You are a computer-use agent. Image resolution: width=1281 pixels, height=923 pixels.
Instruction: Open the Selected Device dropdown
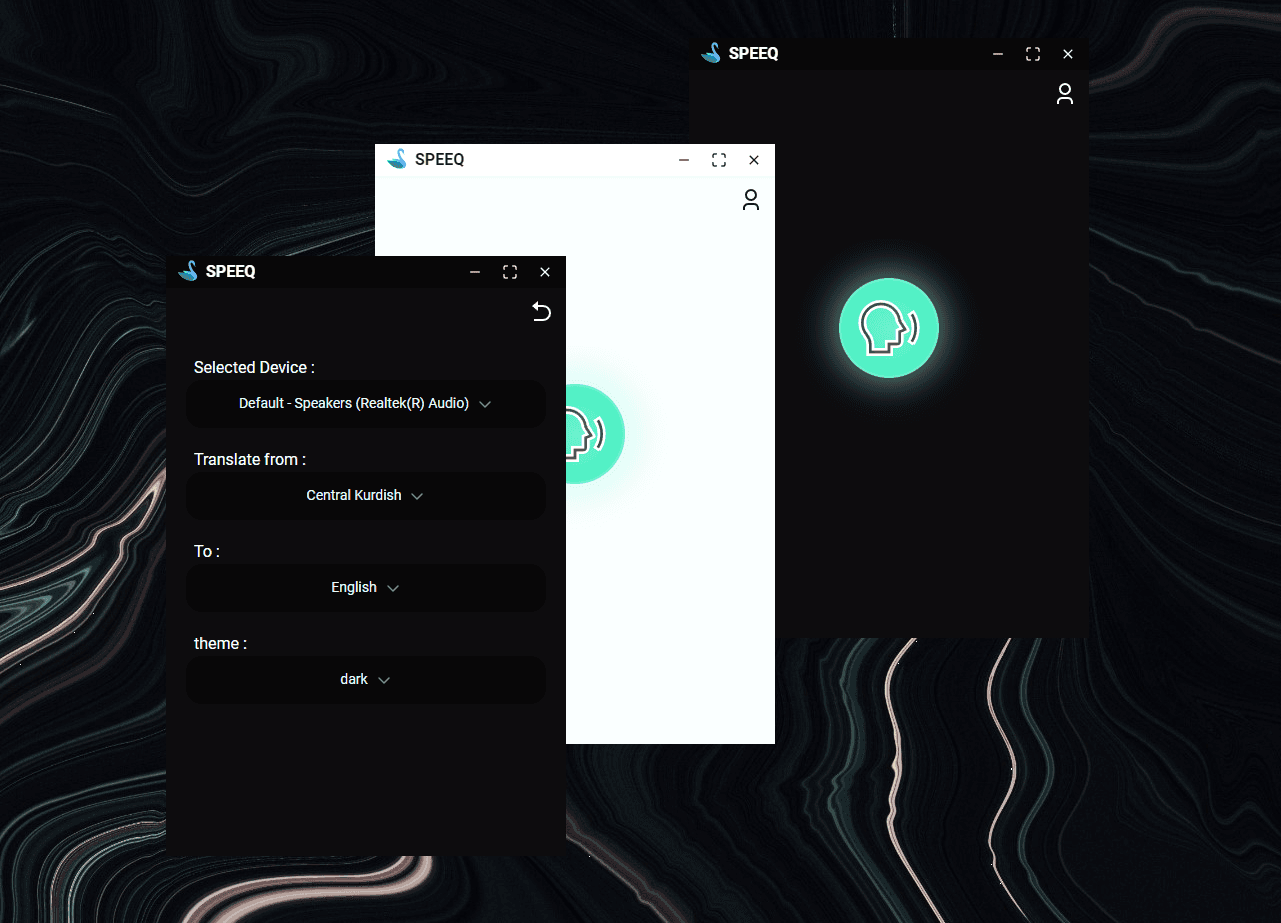[366, 404]
